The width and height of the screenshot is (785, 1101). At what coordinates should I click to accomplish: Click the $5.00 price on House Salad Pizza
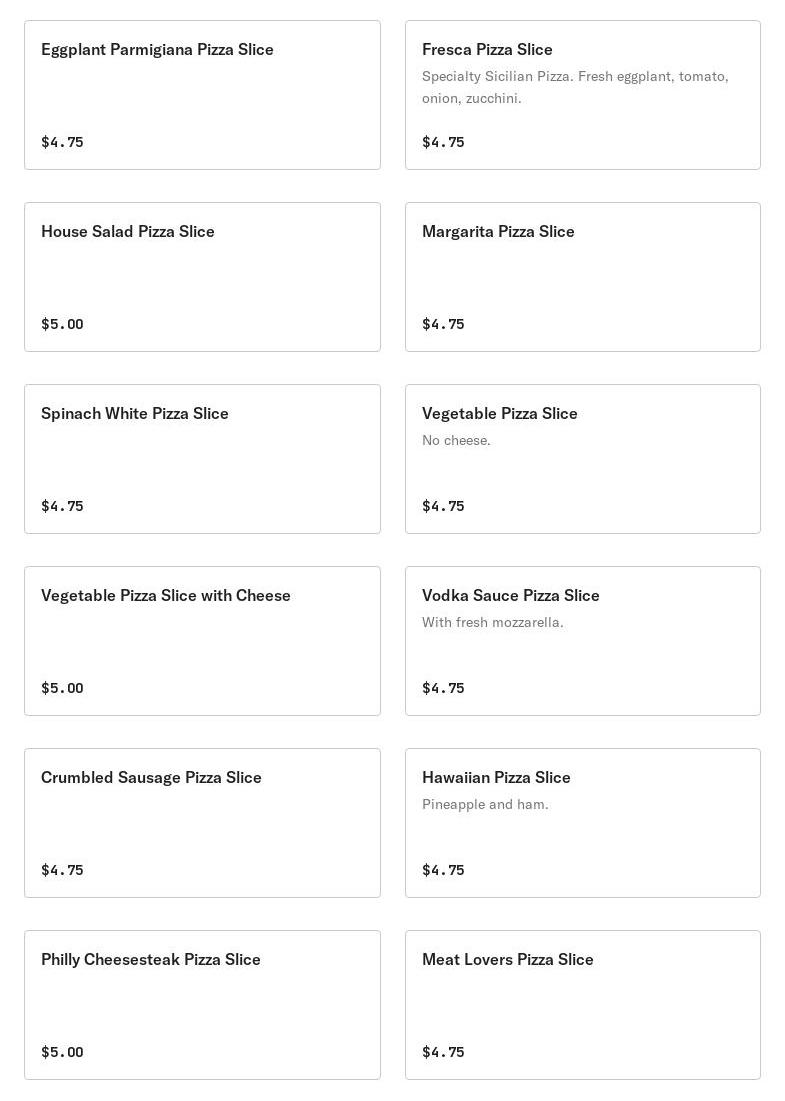click(x=62, y=324)
